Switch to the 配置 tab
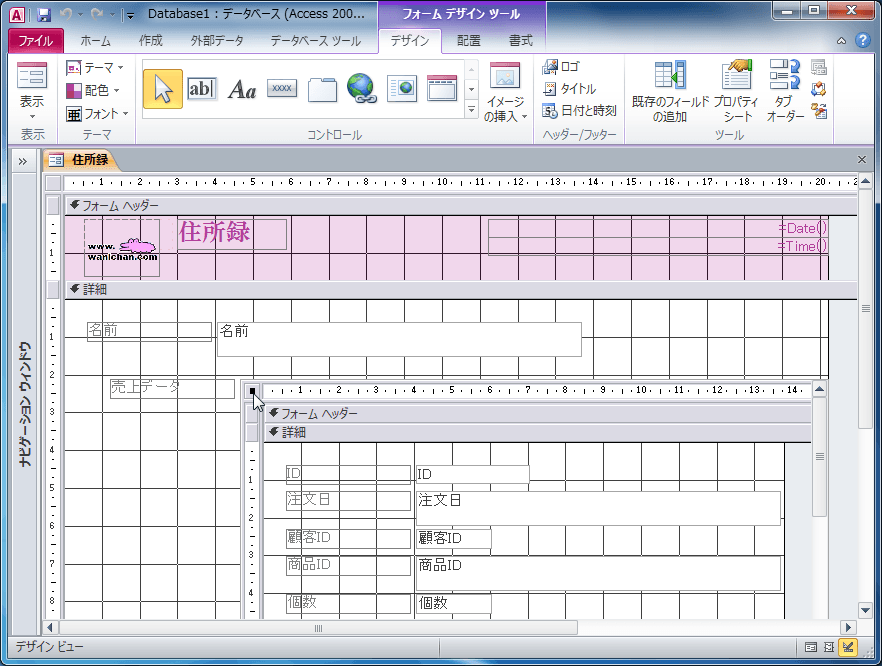Screen dimensions: 882x666 469,40
